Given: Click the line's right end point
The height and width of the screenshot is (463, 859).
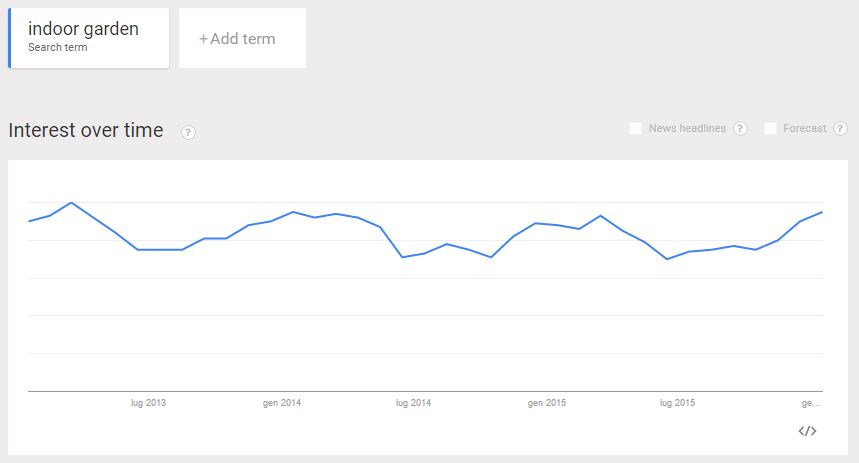Looking at the screenshot, I should (822, 212).
